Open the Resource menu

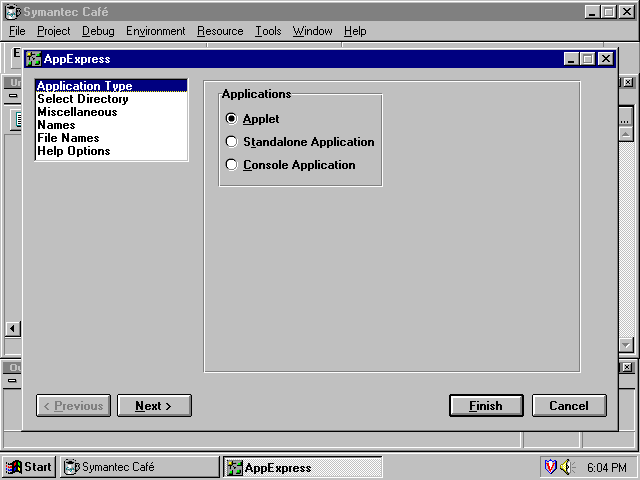click(x=220, y=31)
